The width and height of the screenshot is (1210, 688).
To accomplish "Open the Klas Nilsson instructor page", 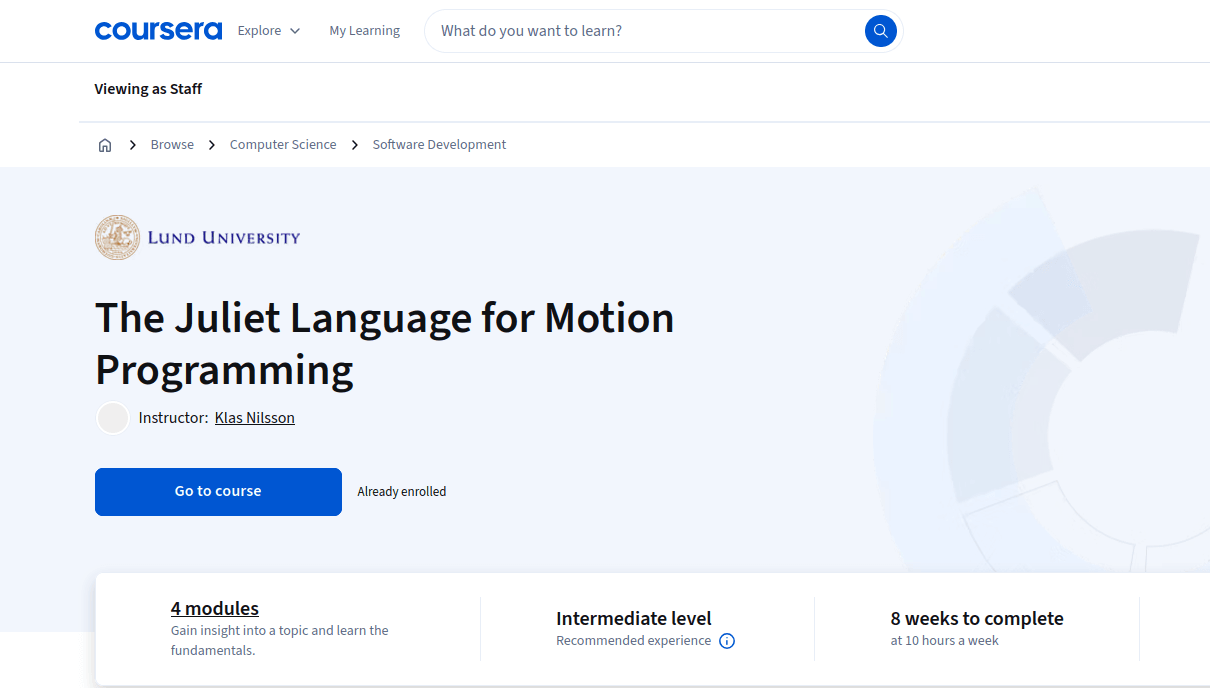I will click(254, 417).
